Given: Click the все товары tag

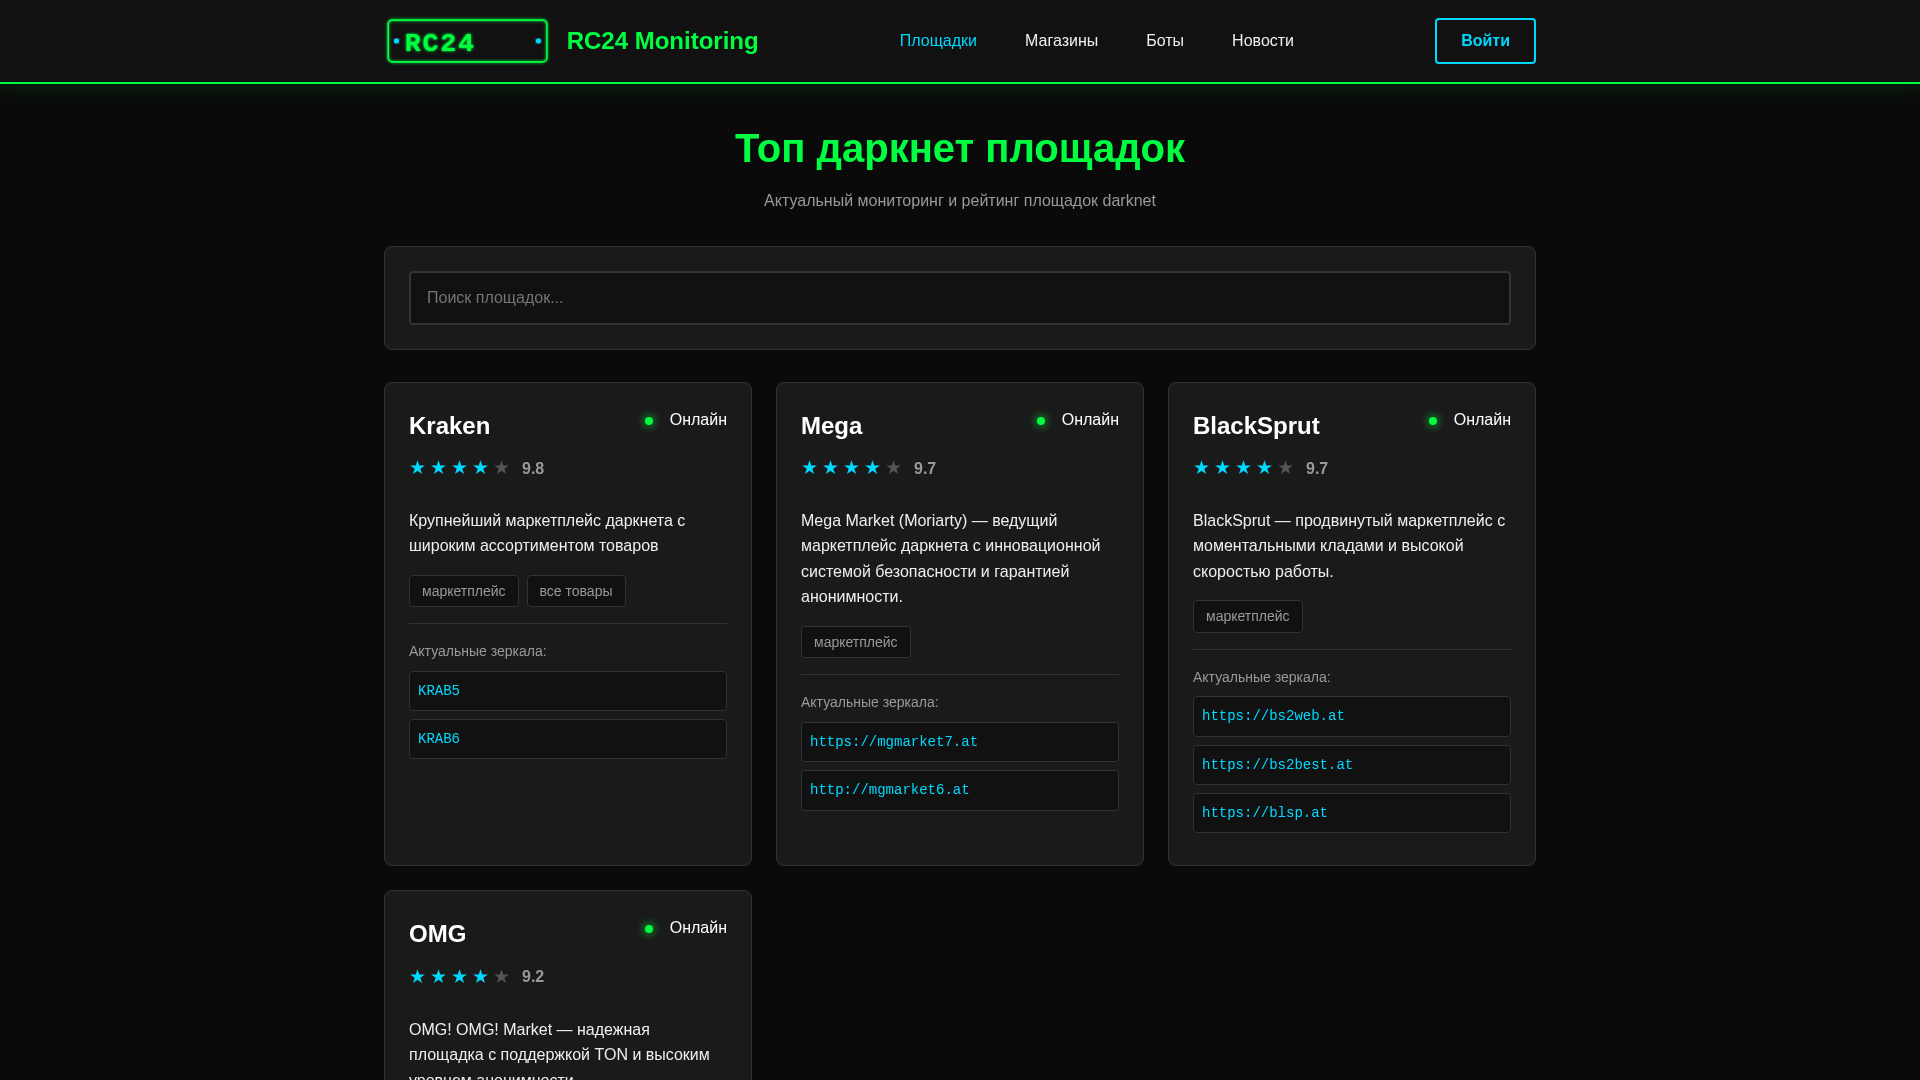Looking at the screenshot, I should click(576, 591).
